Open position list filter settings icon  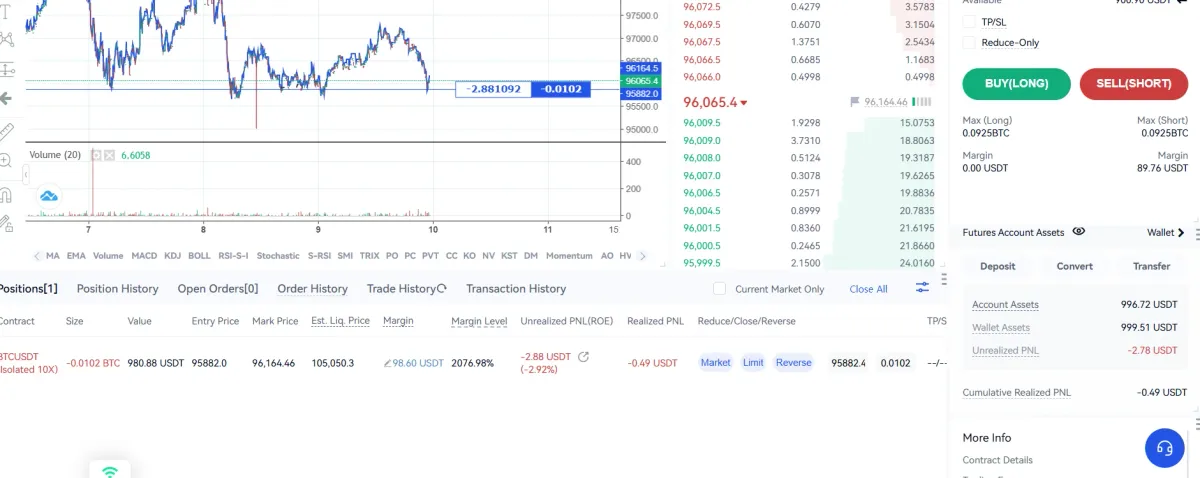tap(922, 287)
